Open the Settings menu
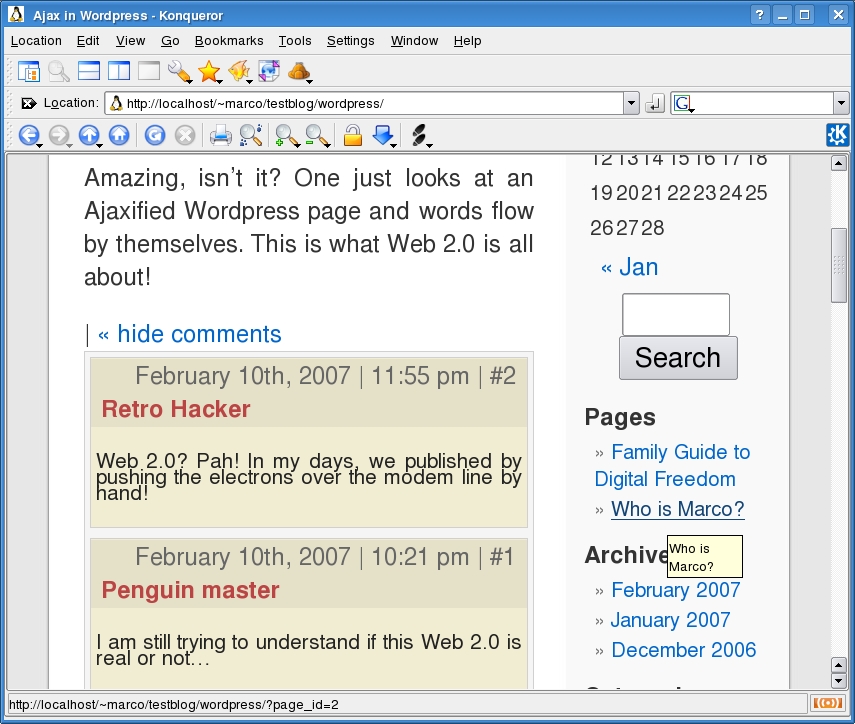The image size is (855, 724). coord(350,41)
